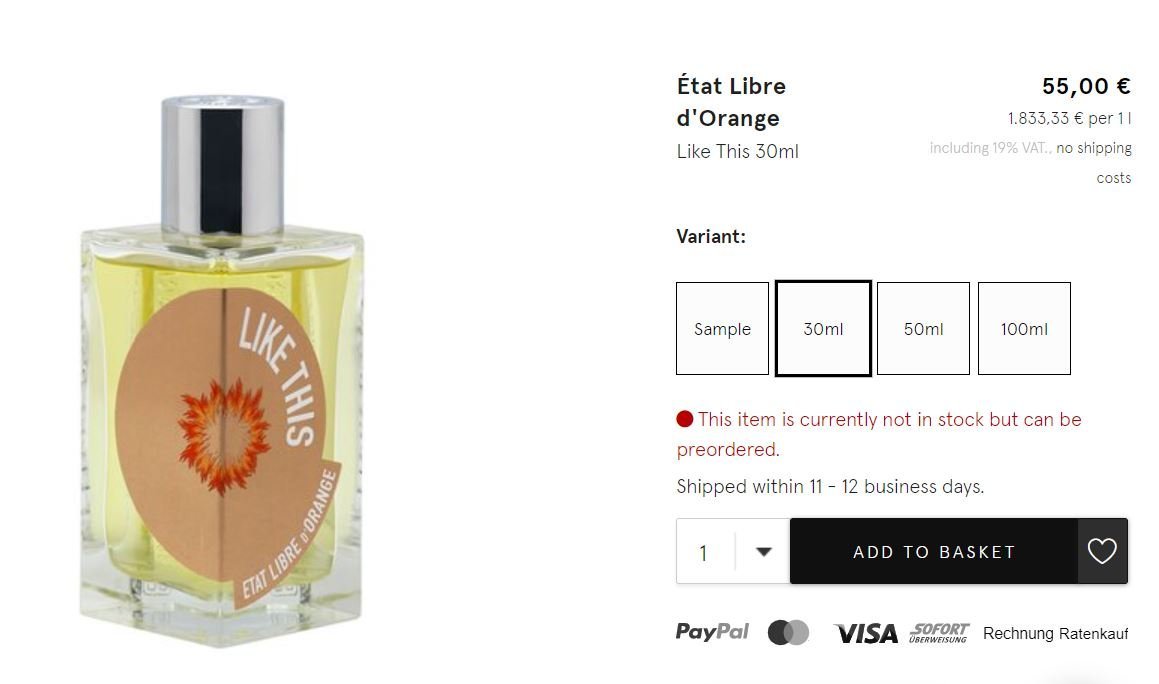Open the quantity dropdown arrow

point(764,552)
